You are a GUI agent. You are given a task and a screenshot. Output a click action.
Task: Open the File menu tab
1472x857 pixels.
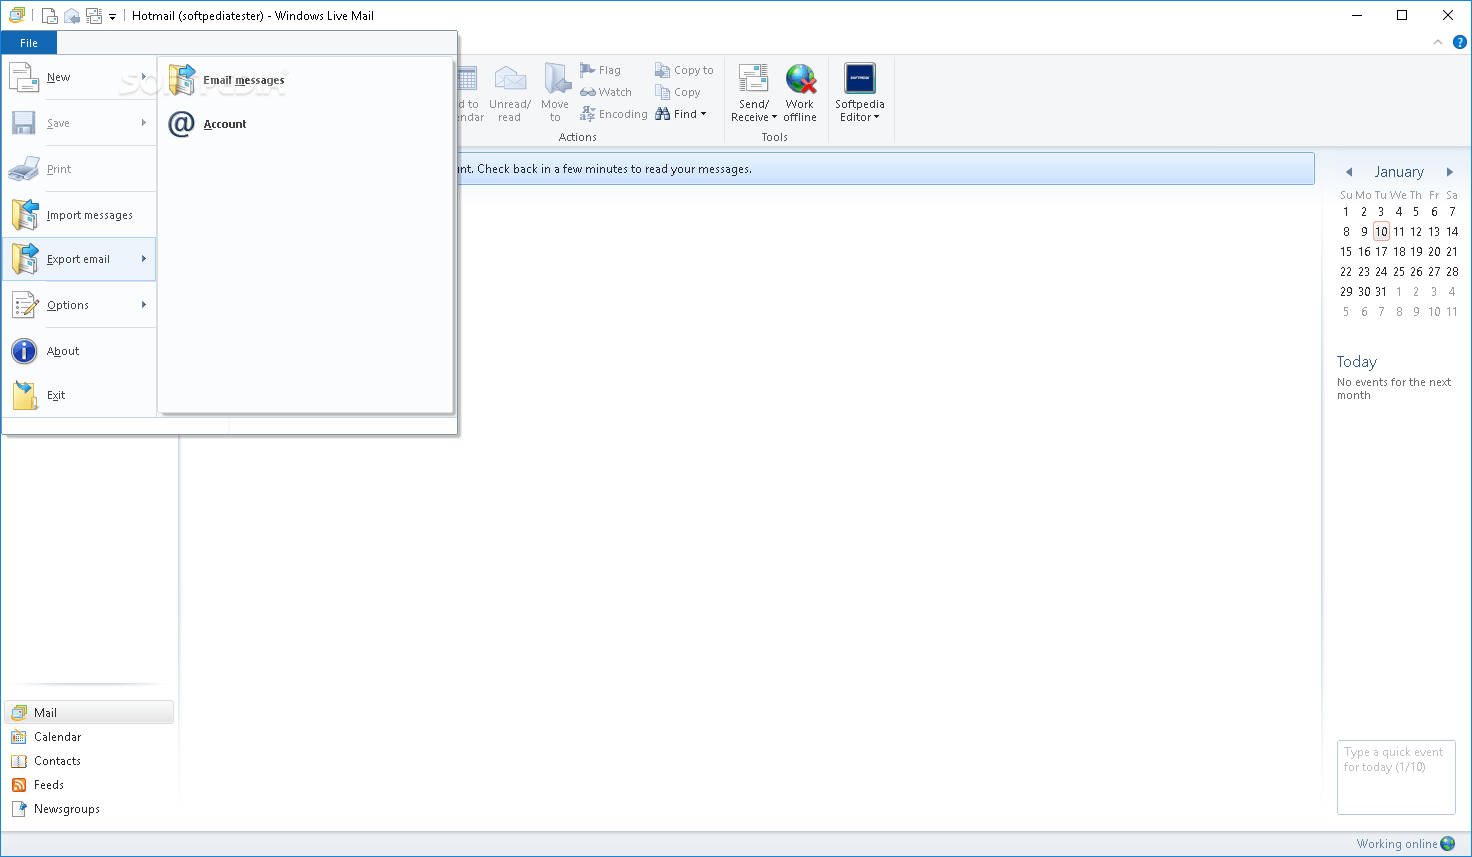[29, 43]
